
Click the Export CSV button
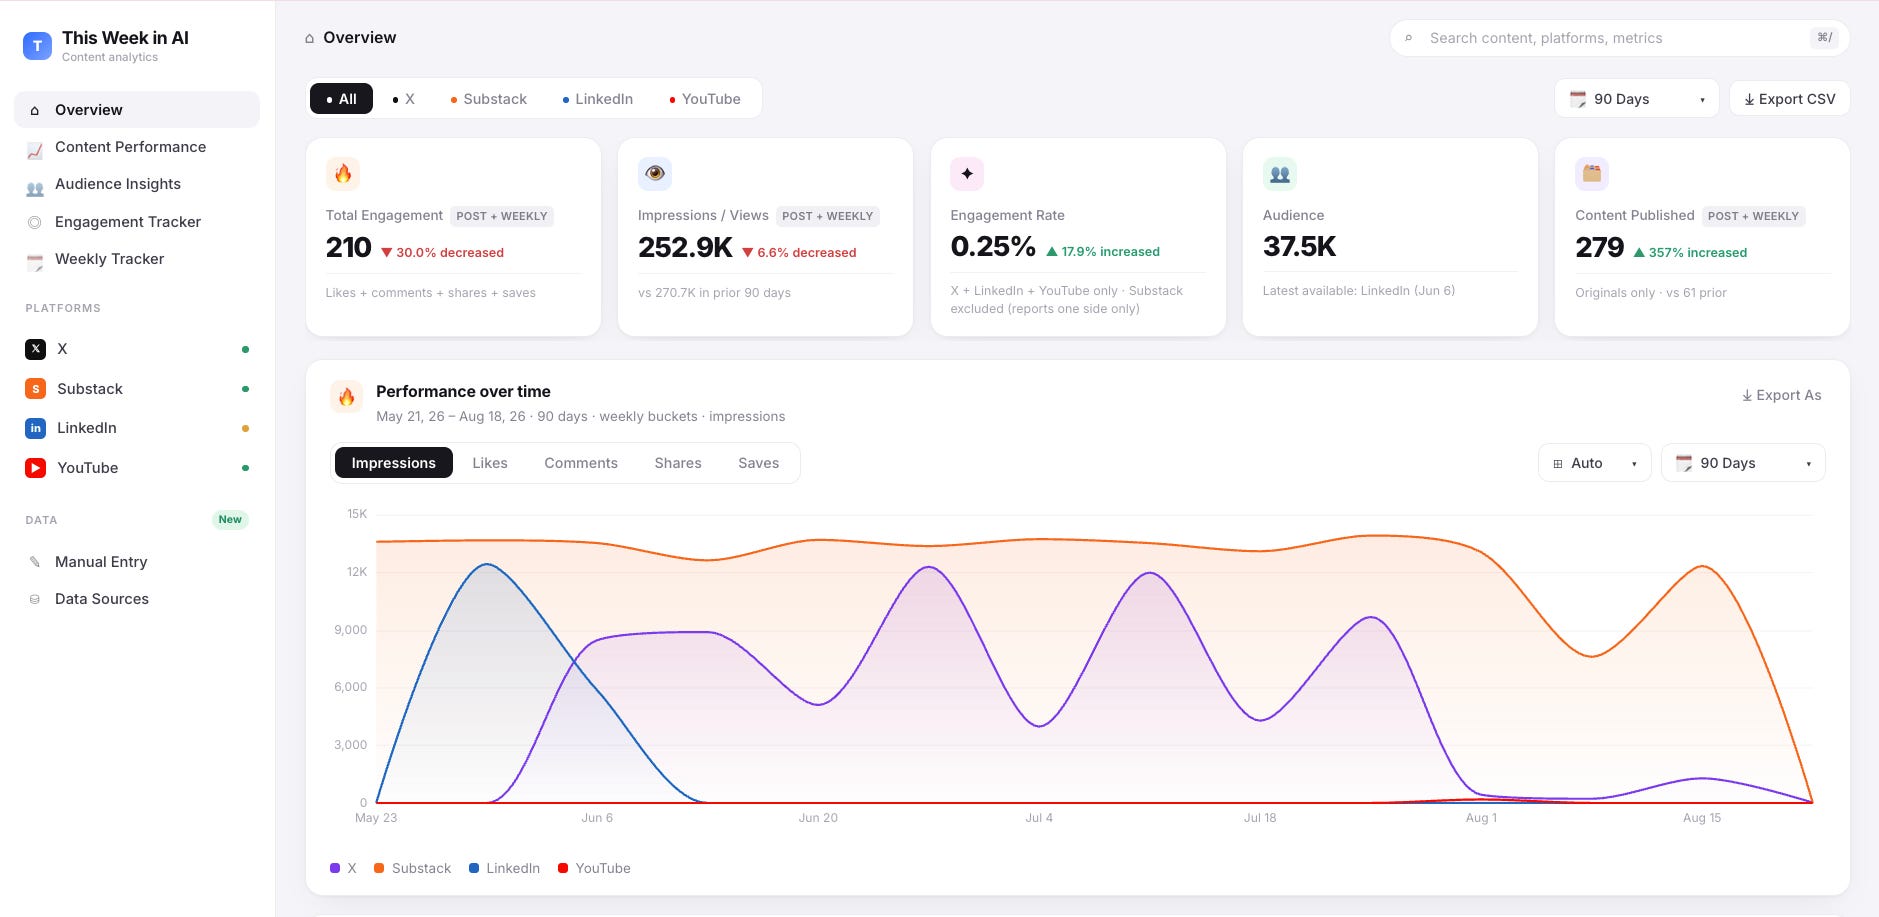point(1789,99)
